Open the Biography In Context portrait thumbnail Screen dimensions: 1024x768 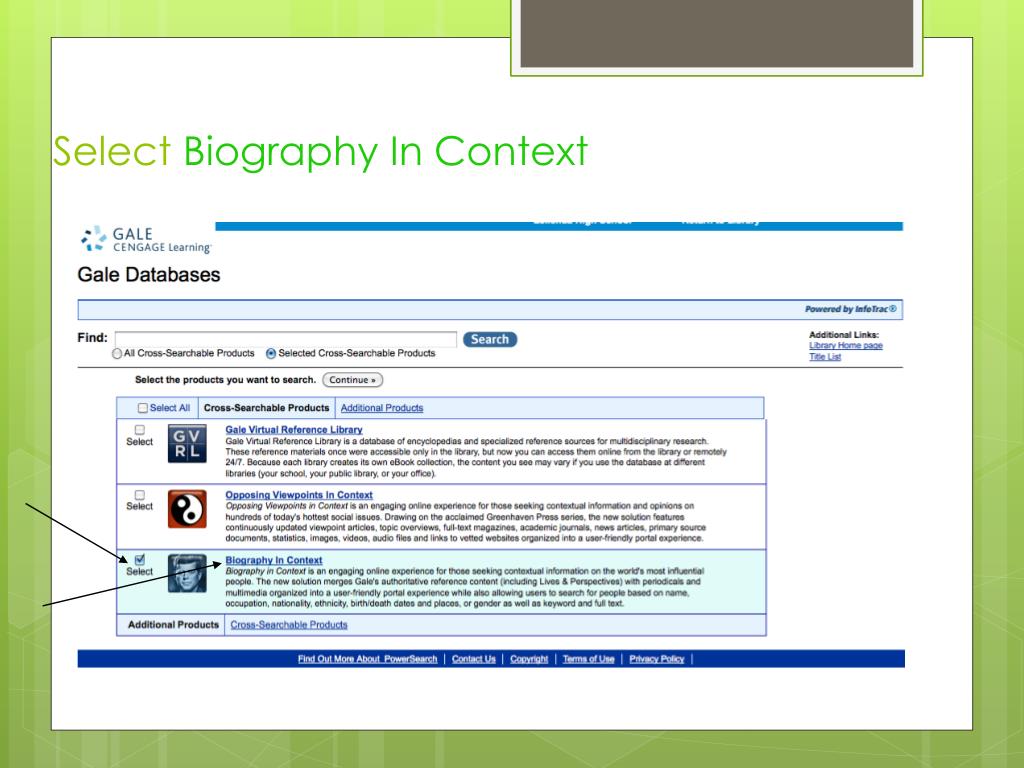click(x=187, y=573)
